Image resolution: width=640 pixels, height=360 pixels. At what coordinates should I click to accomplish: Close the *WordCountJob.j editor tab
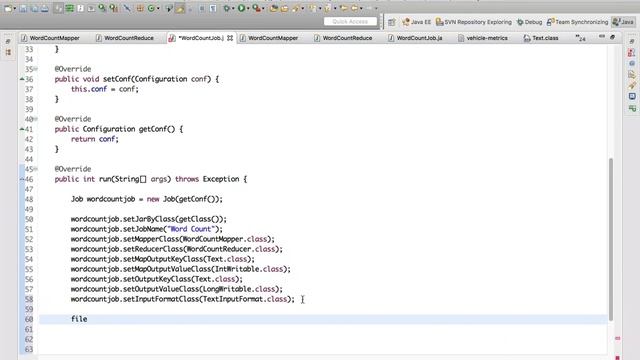[230, 38]
